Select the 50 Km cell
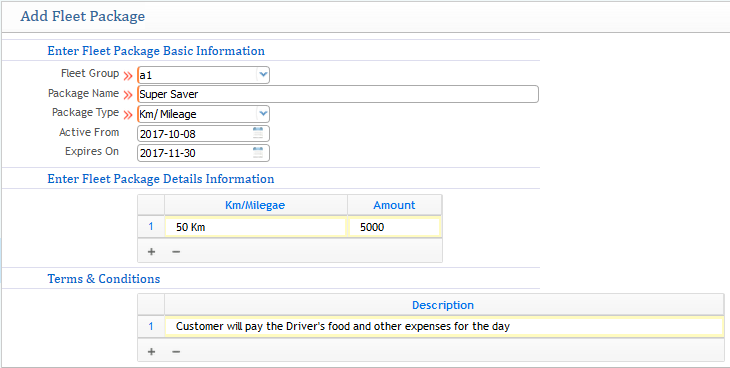Image resolution: width=730 pixels, height=368 pixels. point(256,227)
